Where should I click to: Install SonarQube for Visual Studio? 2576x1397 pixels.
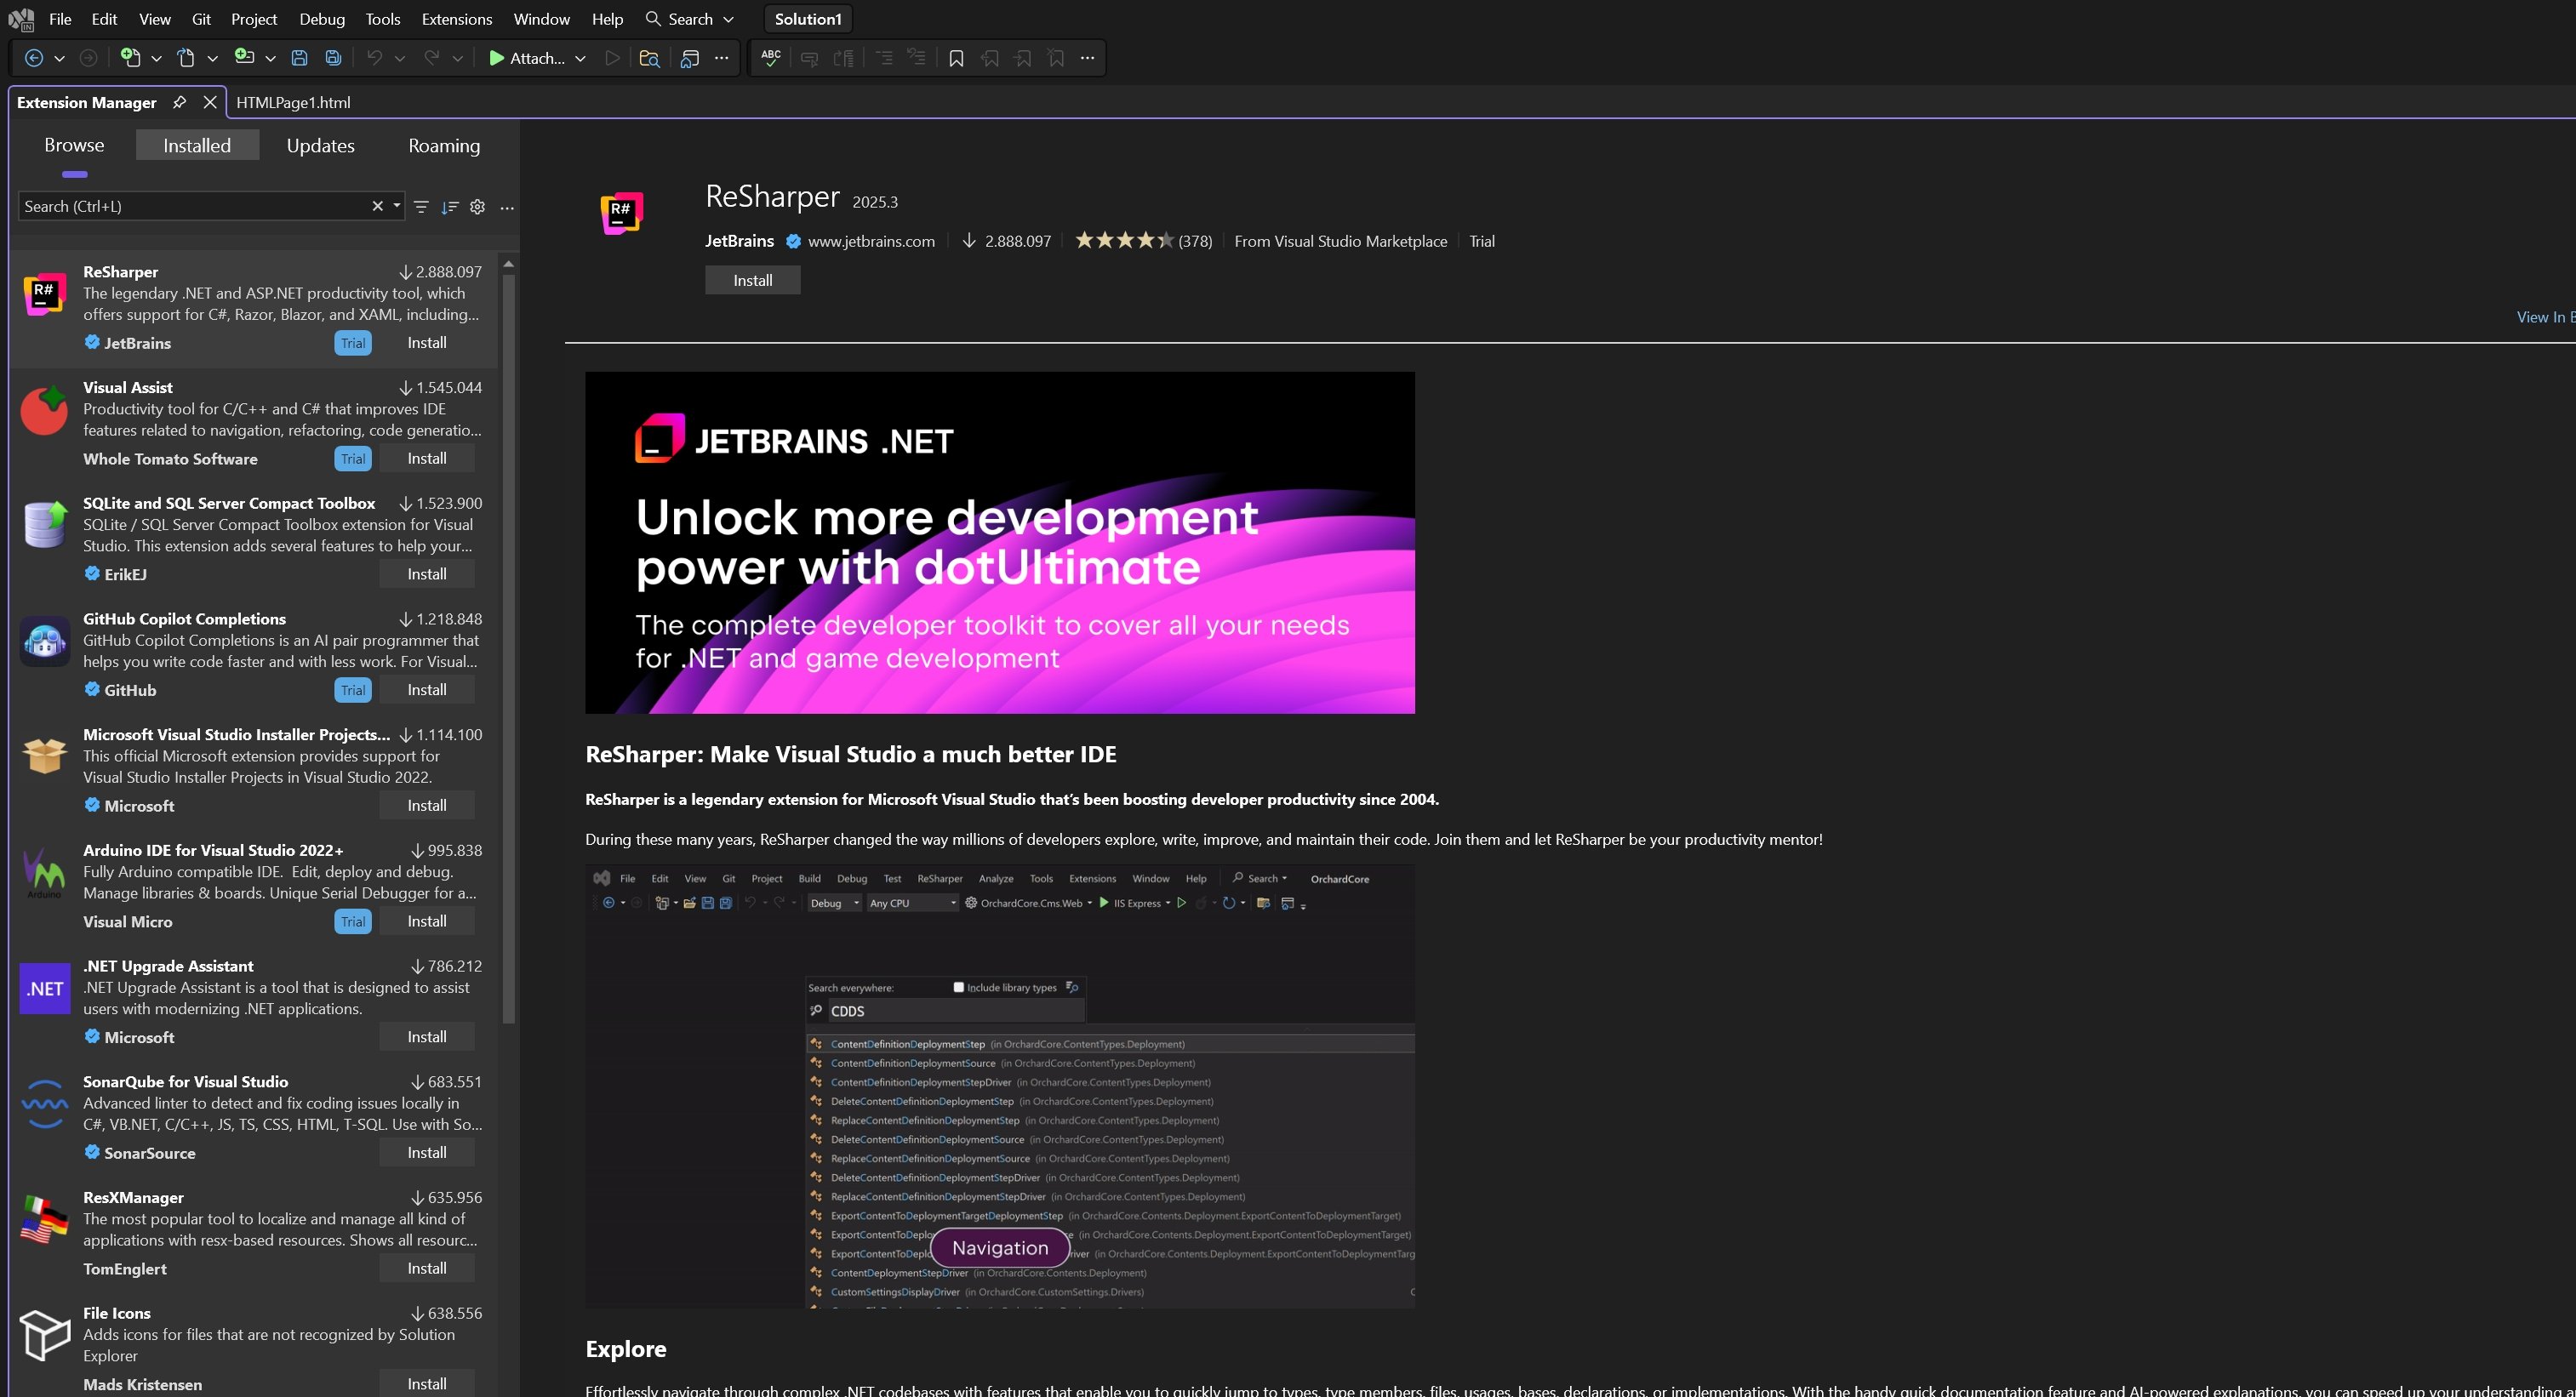click(427, 1153)
